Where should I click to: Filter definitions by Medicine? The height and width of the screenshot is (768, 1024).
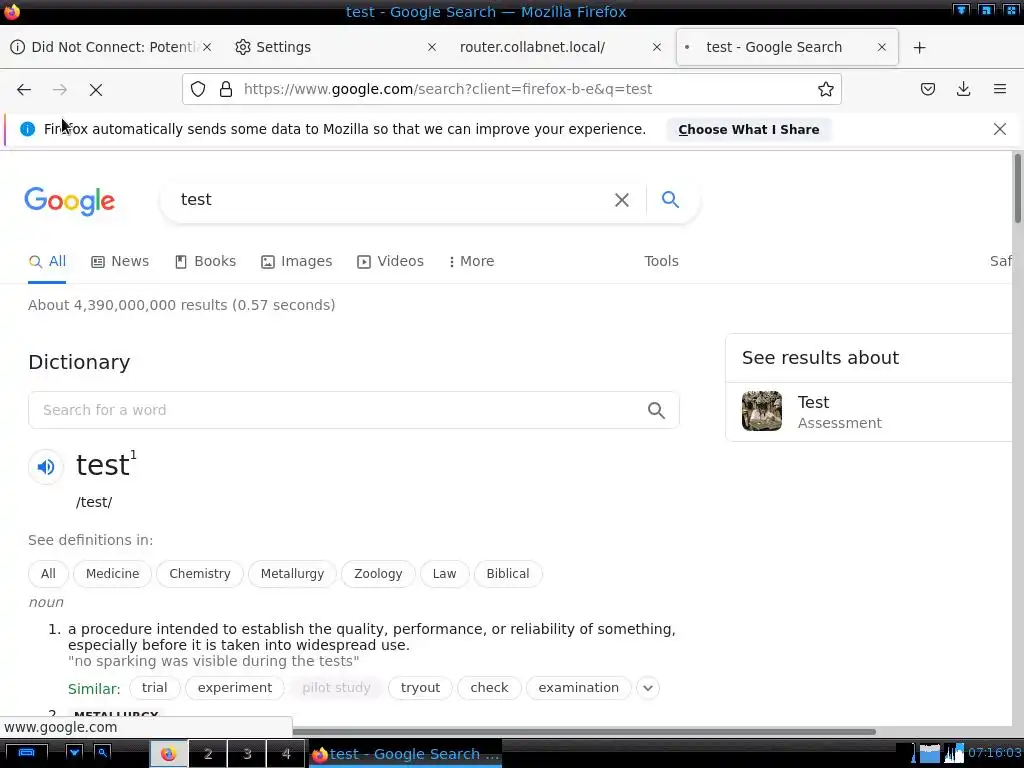coord(112,574)
